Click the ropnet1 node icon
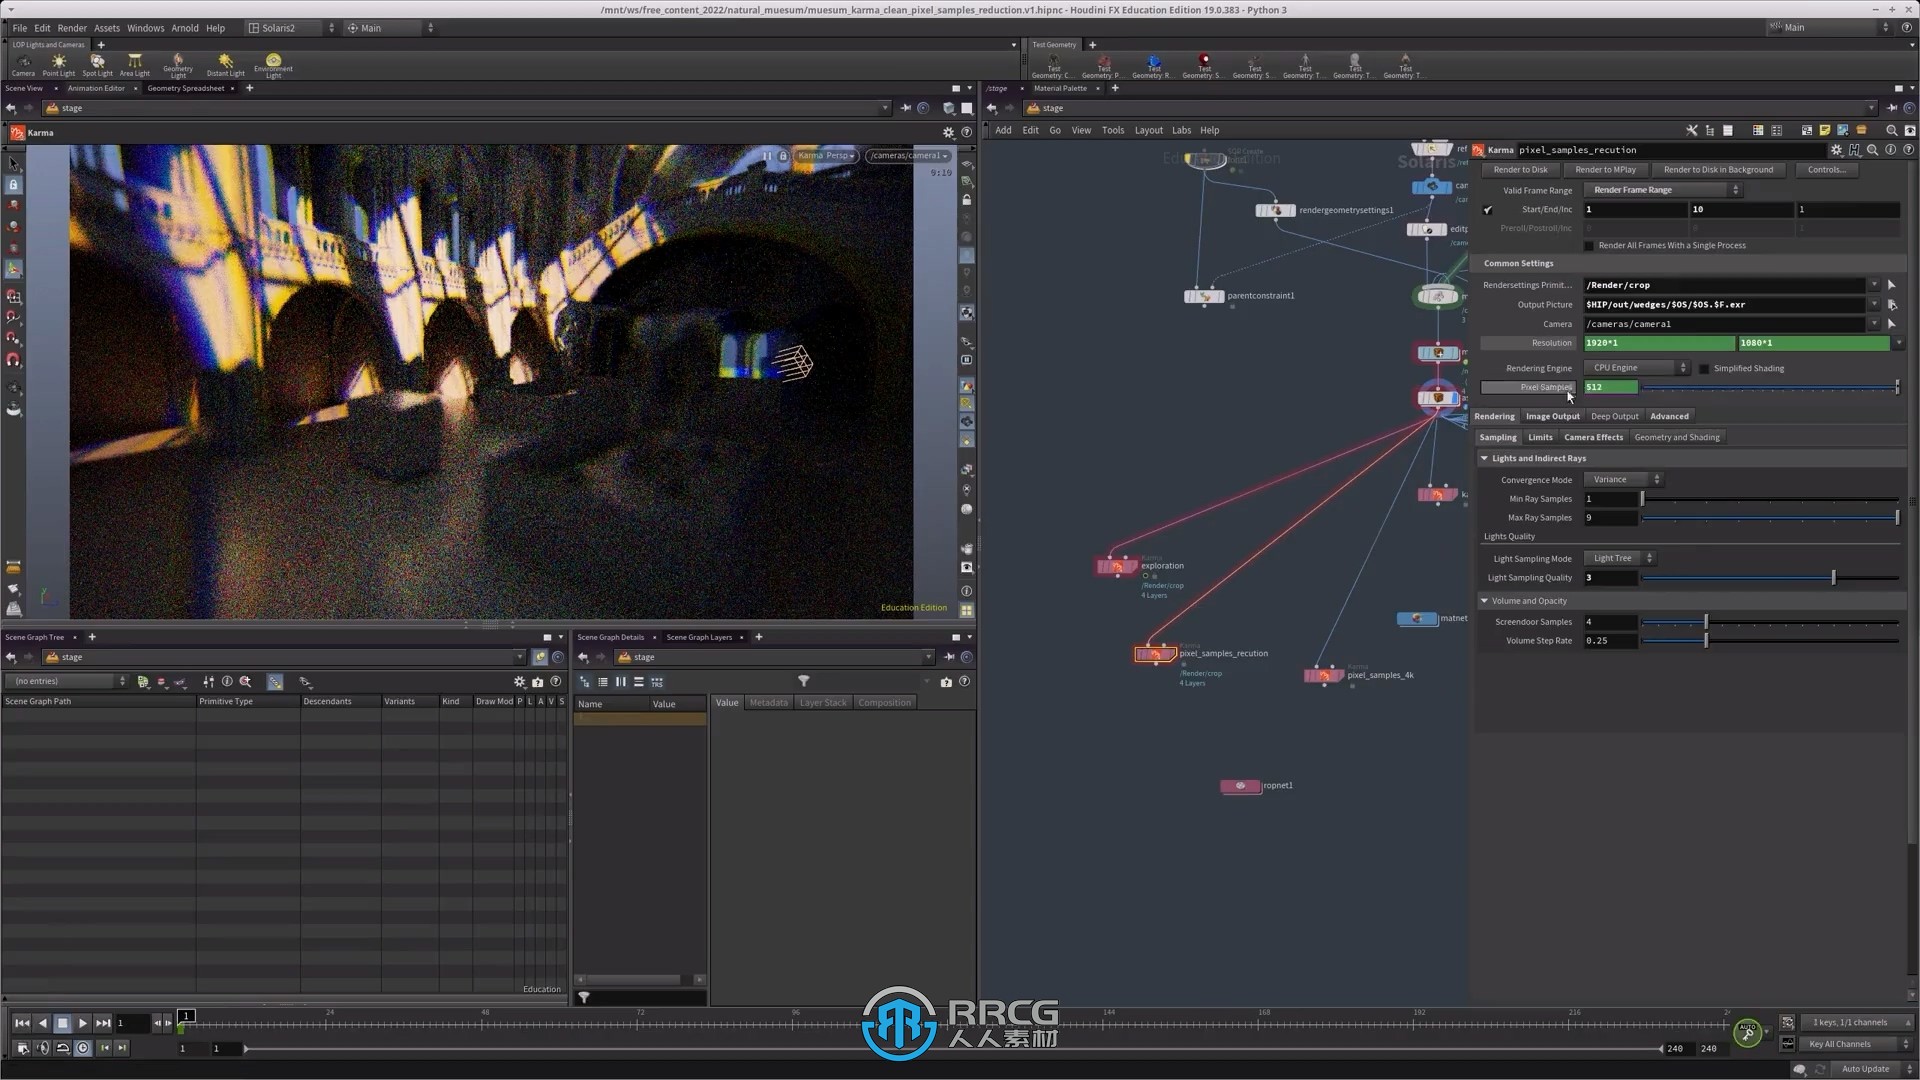Screen dimensions: 1920x1080 (x=1240, y=786)
